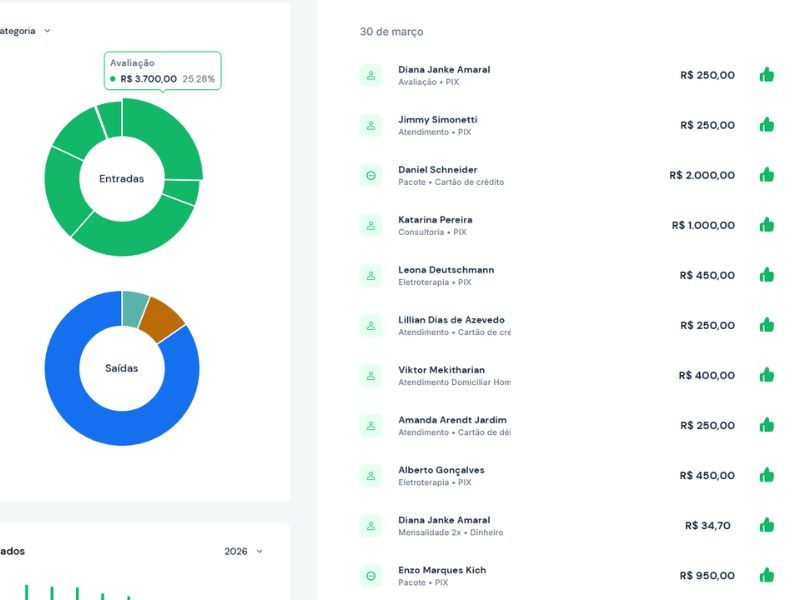800x600 pixels.
Task: Click the package icon beside Daniel Schneider
Action: pos(371,175)
